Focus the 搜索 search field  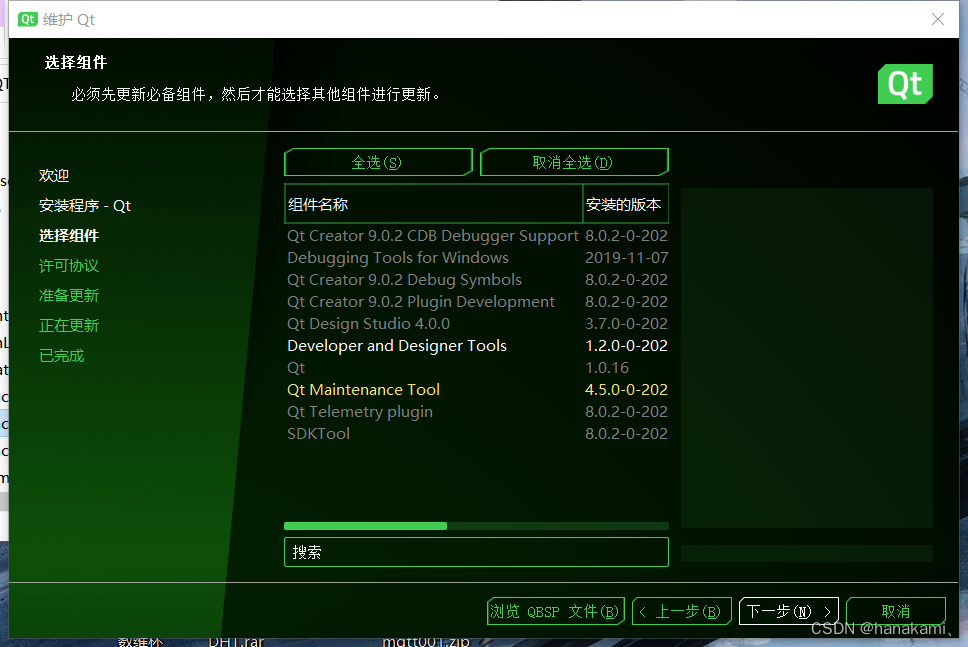pyautogui.click(x=476, y=552)
